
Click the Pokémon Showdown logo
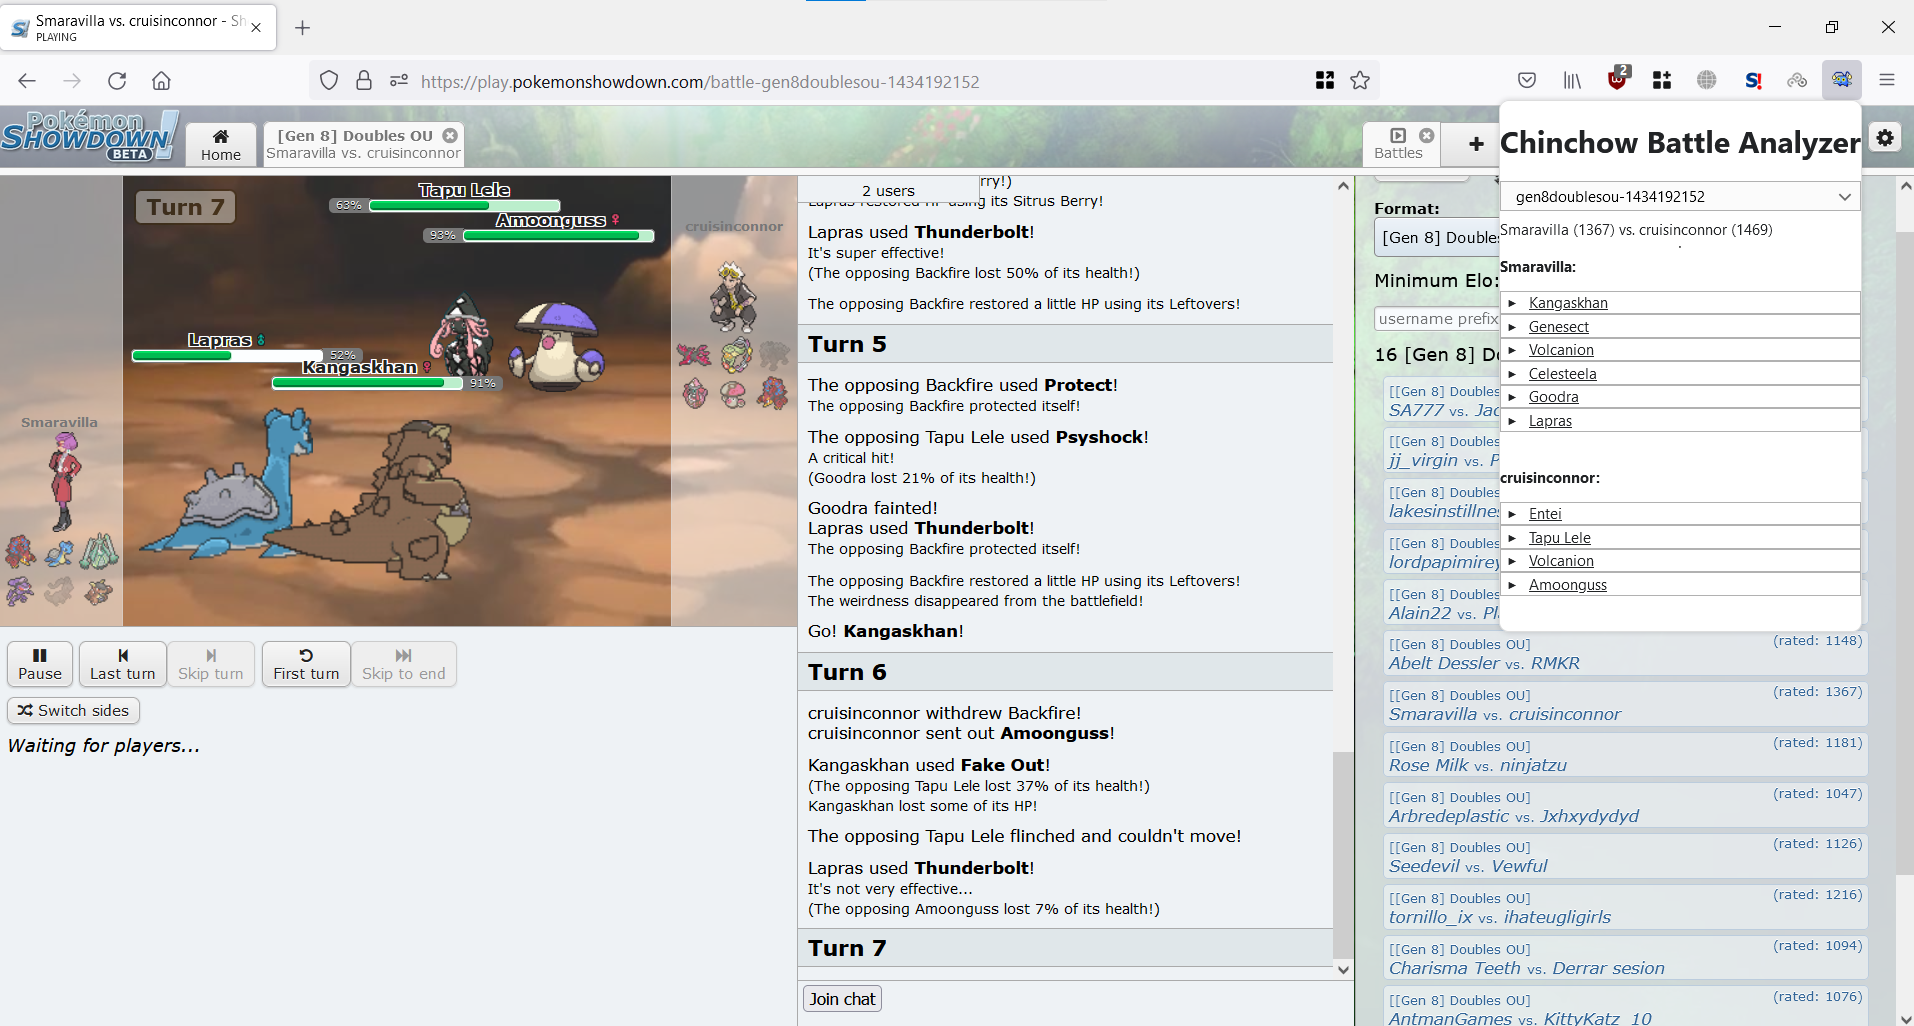coord(89,137)
